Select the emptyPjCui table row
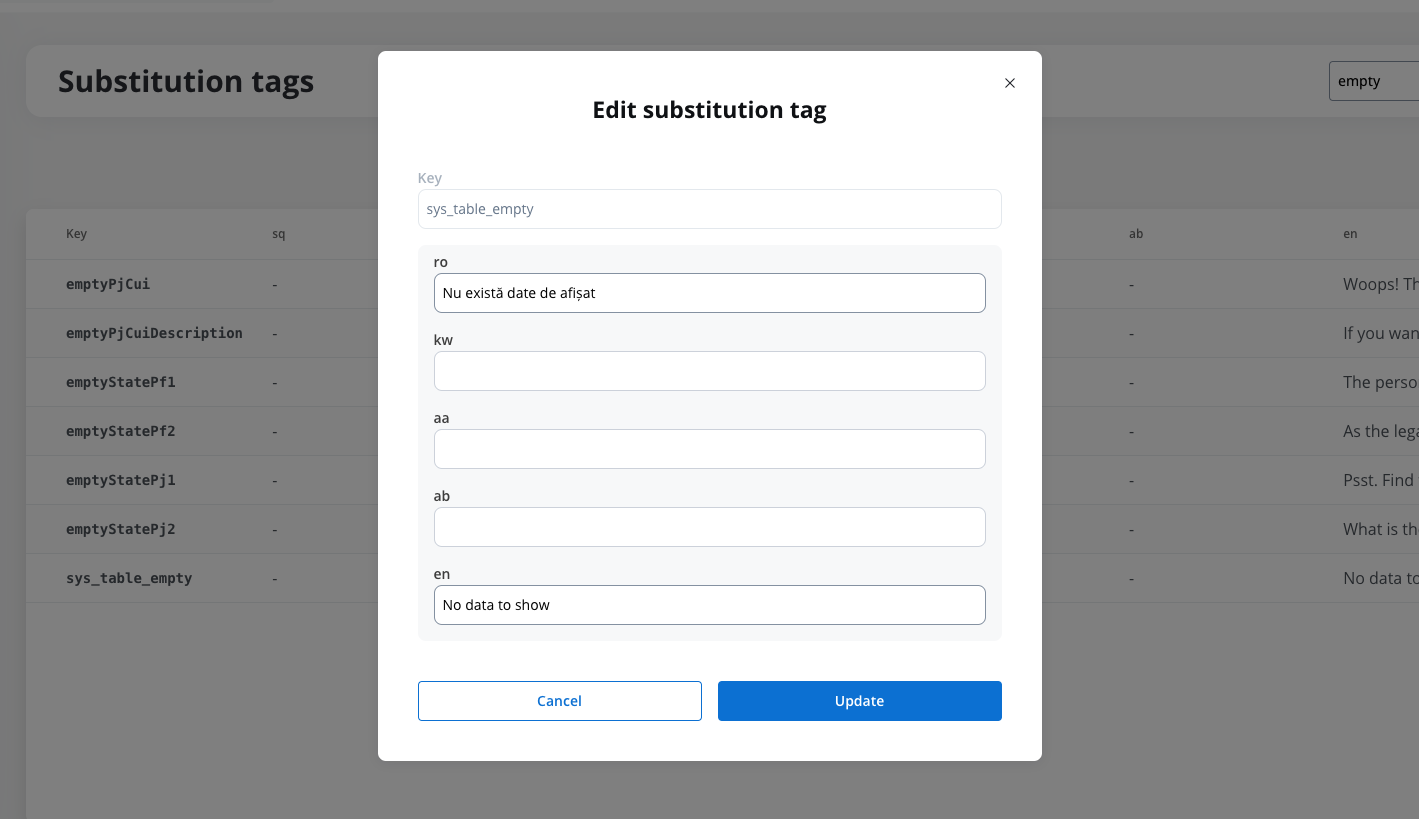 pos(722,284)
